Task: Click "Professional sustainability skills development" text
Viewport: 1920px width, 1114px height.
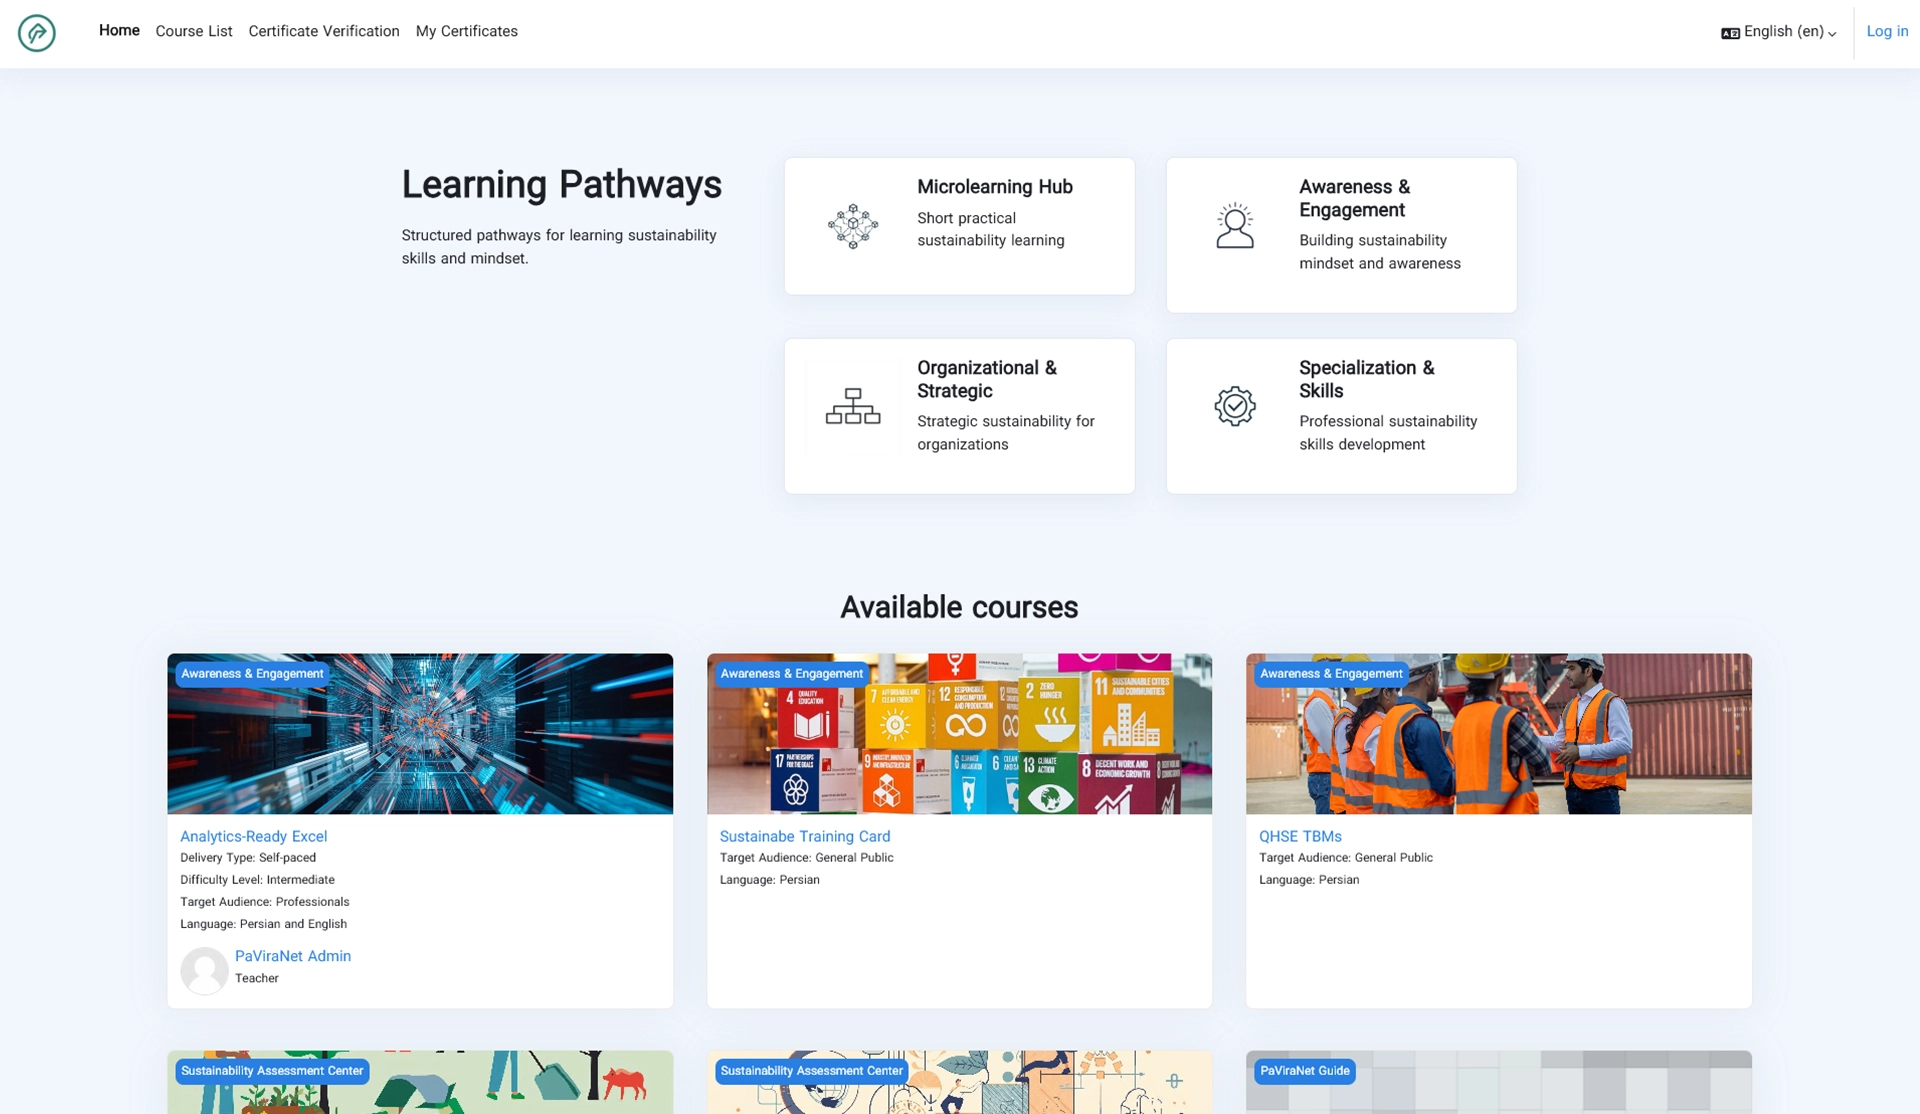Action: click(x=1388, y=433)
